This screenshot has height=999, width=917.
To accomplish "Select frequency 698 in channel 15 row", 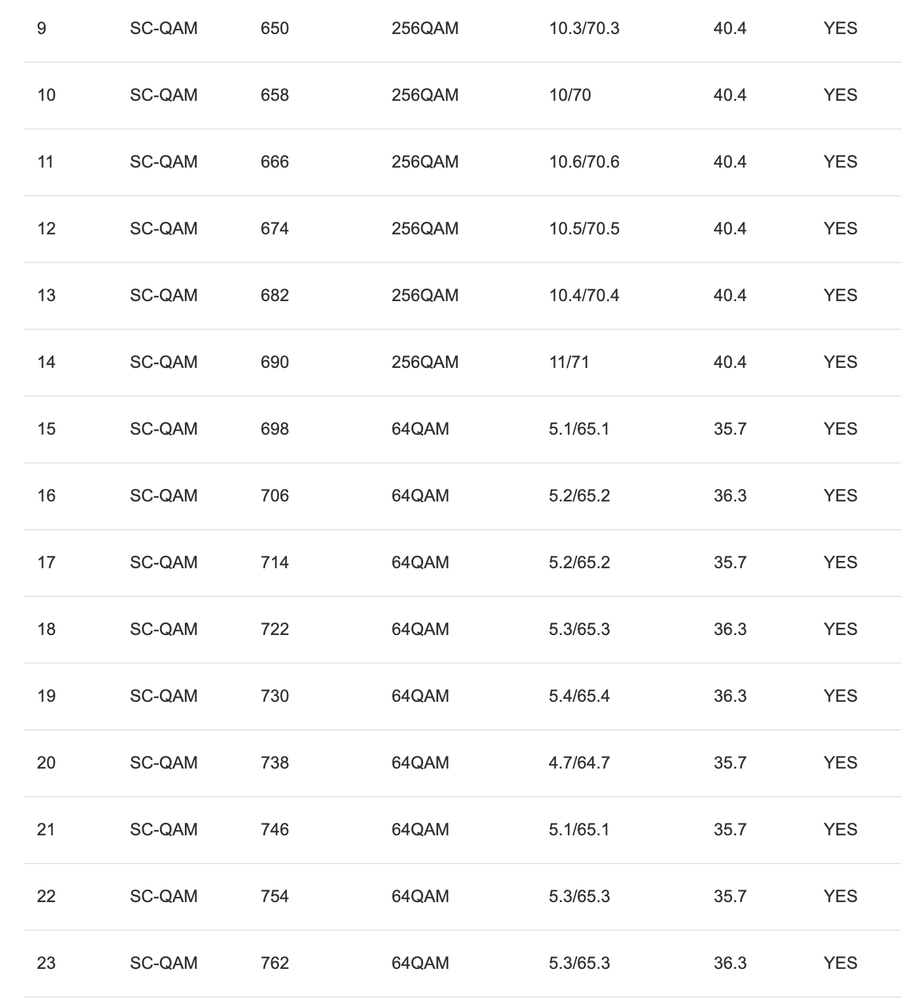I will [274, 429].
